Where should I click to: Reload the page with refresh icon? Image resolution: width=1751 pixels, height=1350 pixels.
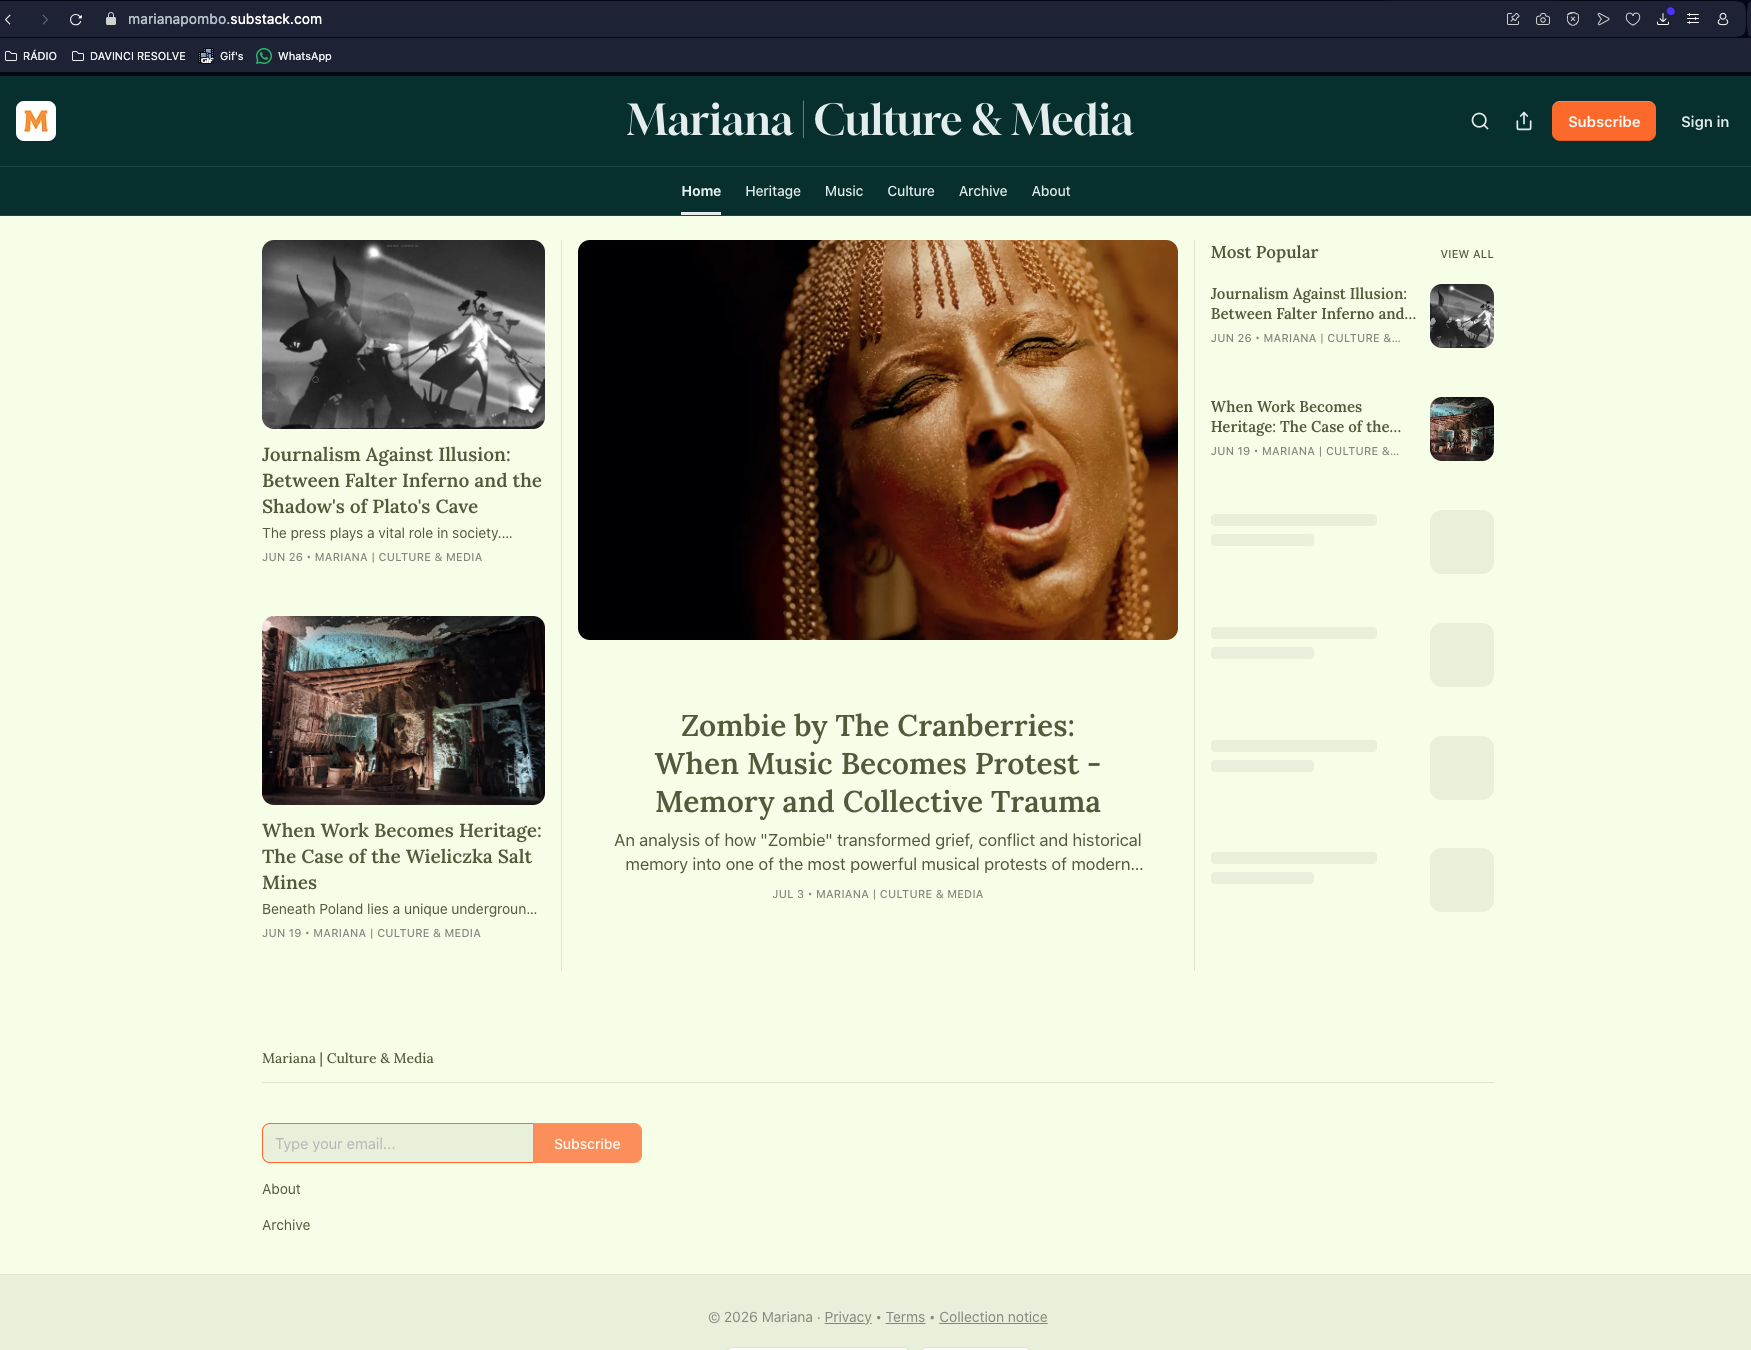coord(76,19)
